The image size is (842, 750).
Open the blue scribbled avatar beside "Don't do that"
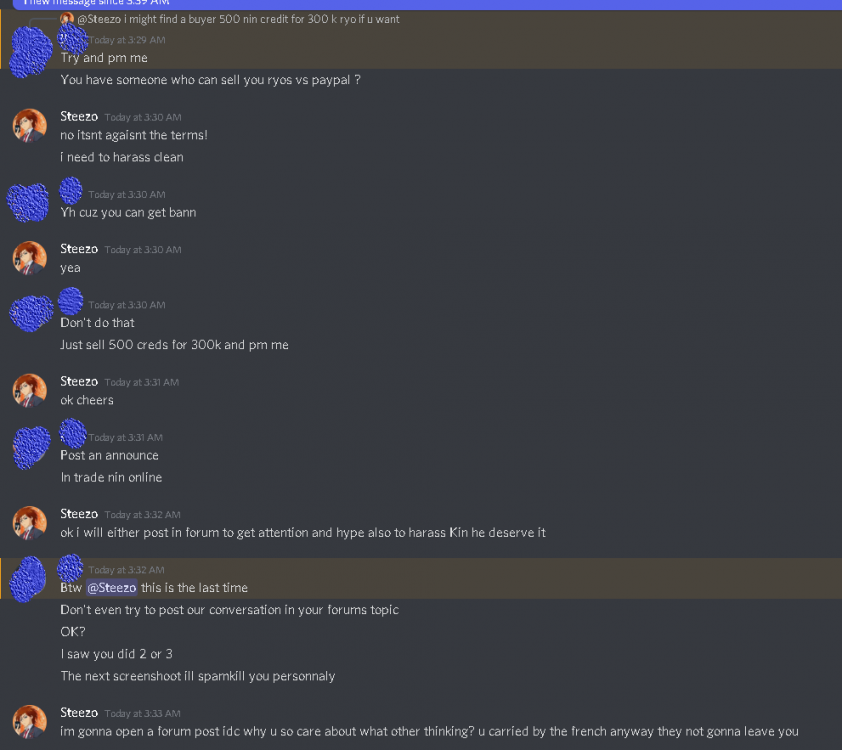tap(31, 313)
